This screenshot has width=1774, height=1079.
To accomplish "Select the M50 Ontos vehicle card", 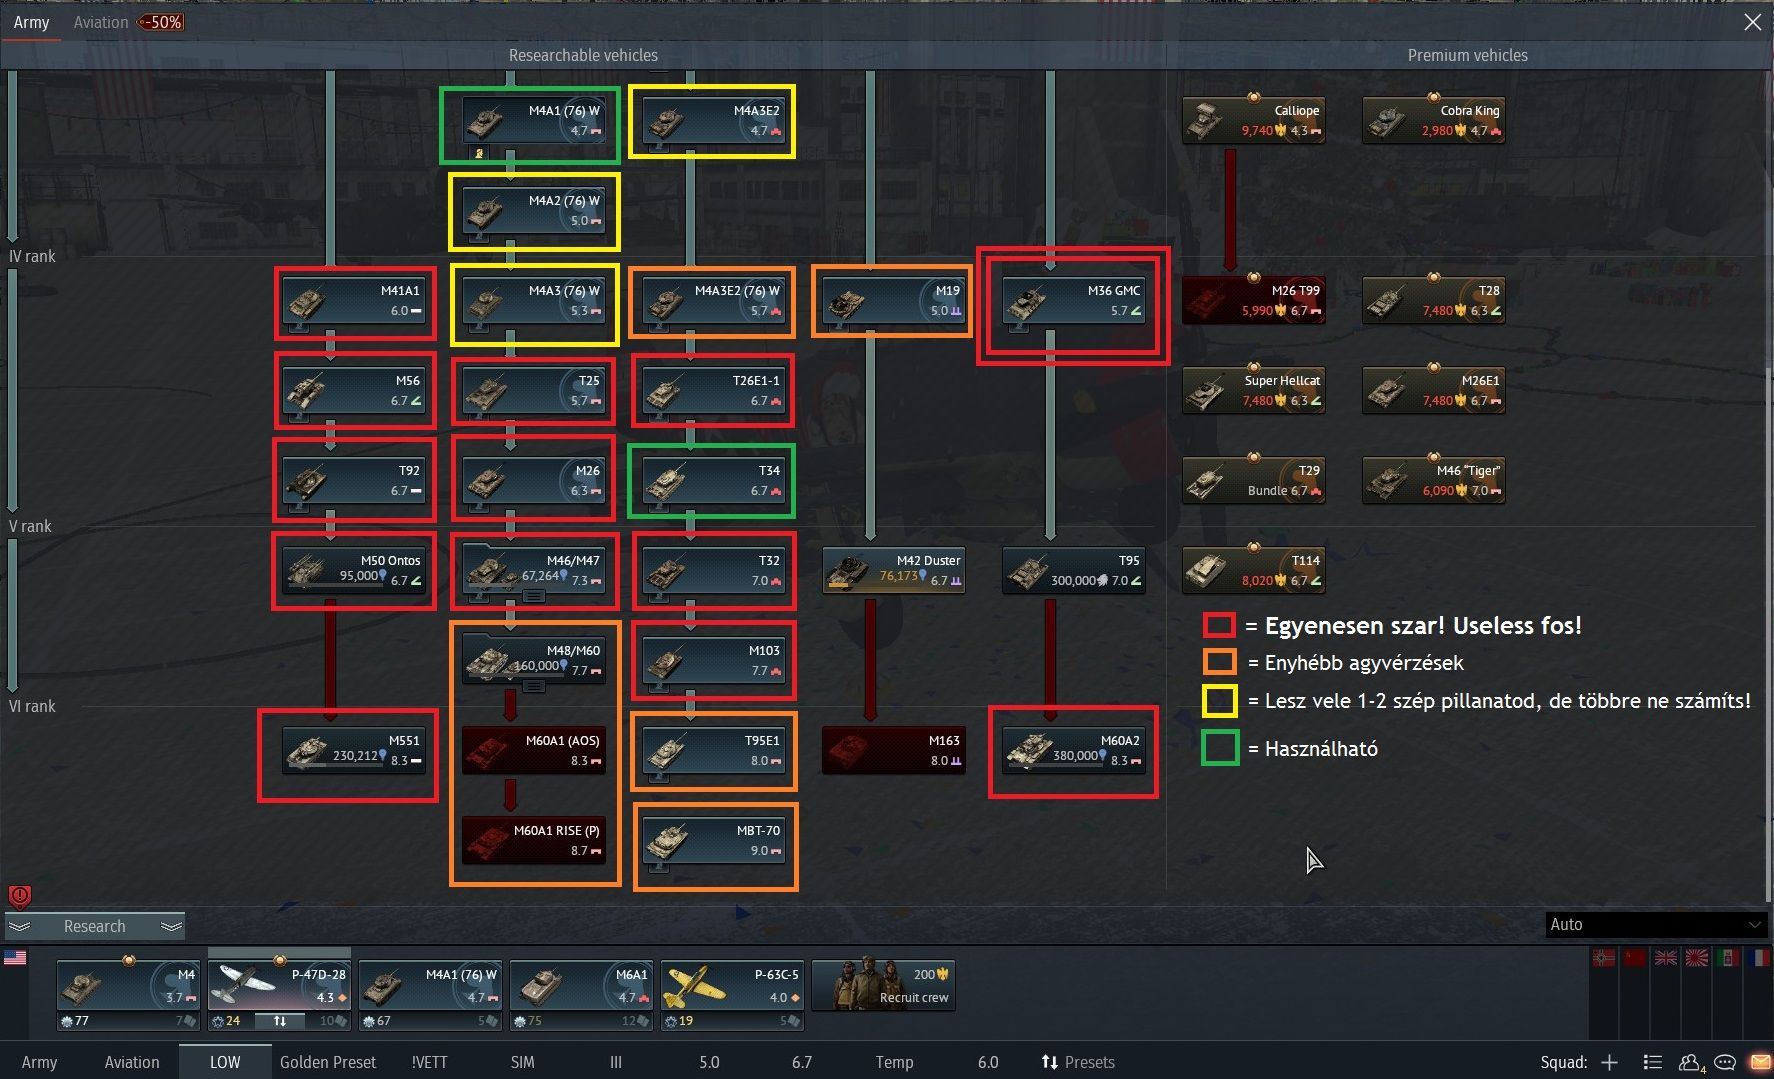I will pos(354,571).
